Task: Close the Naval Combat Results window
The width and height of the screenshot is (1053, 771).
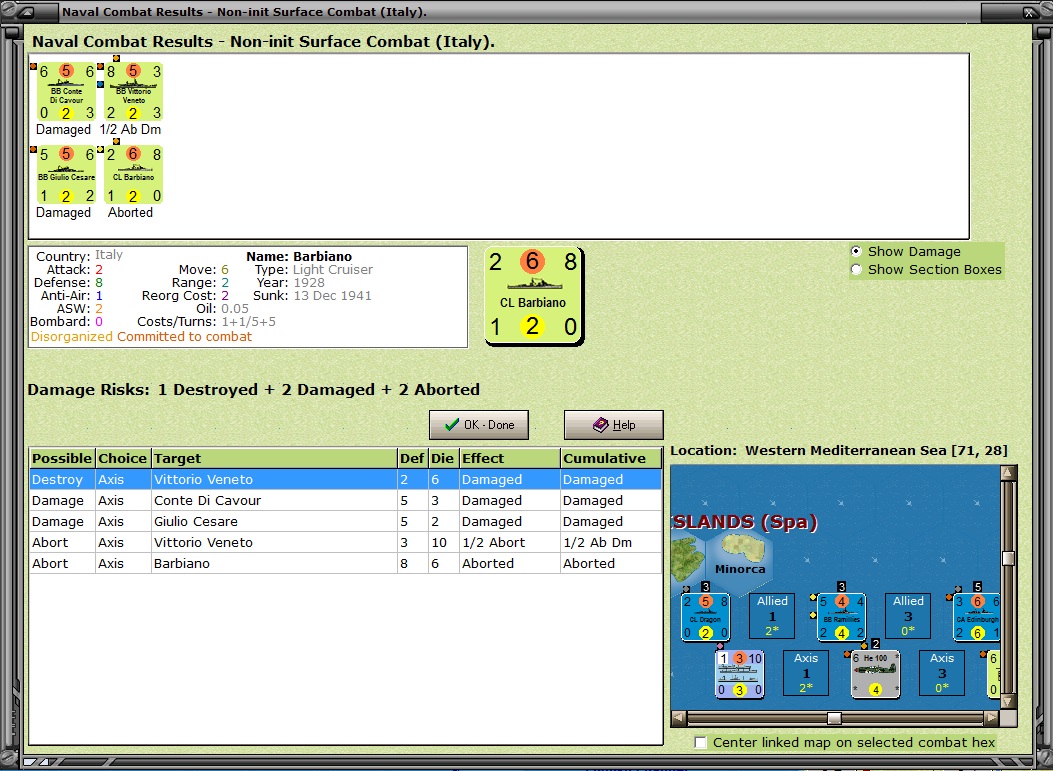Action: tap(1029, 12)
